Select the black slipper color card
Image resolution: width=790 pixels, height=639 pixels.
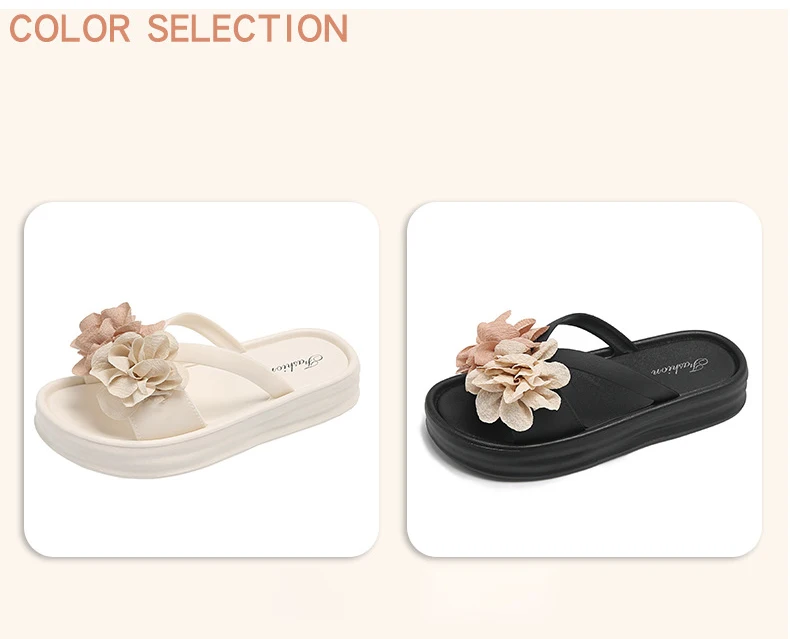coord(584,379)
